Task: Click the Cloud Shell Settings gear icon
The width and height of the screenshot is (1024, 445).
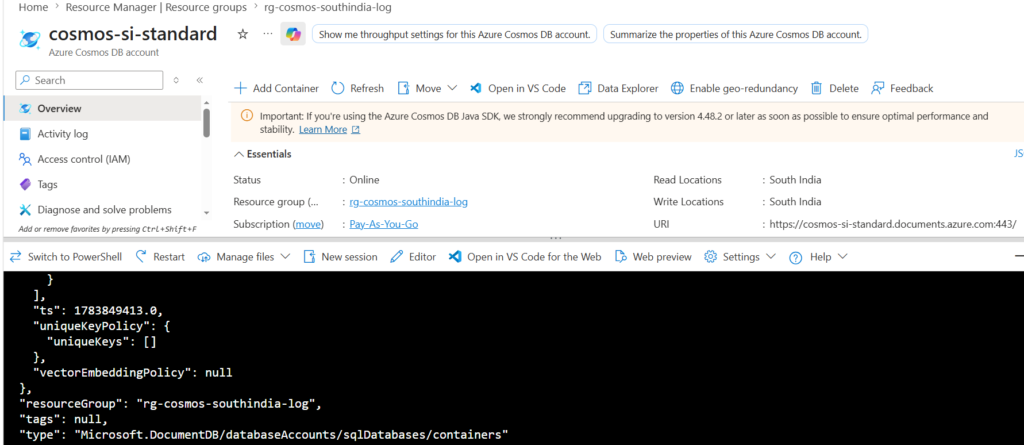Action: point(711,257)
